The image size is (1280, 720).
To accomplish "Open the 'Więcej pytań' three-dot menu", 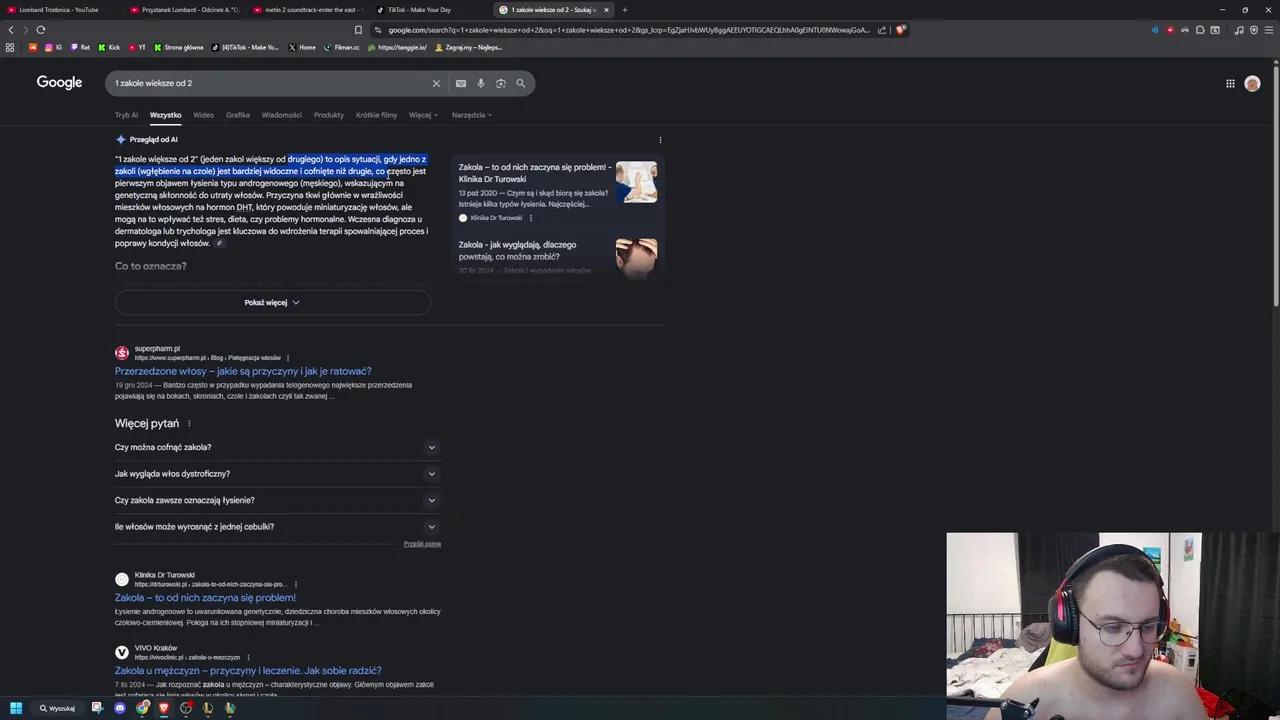I will (x=189, y=424).
